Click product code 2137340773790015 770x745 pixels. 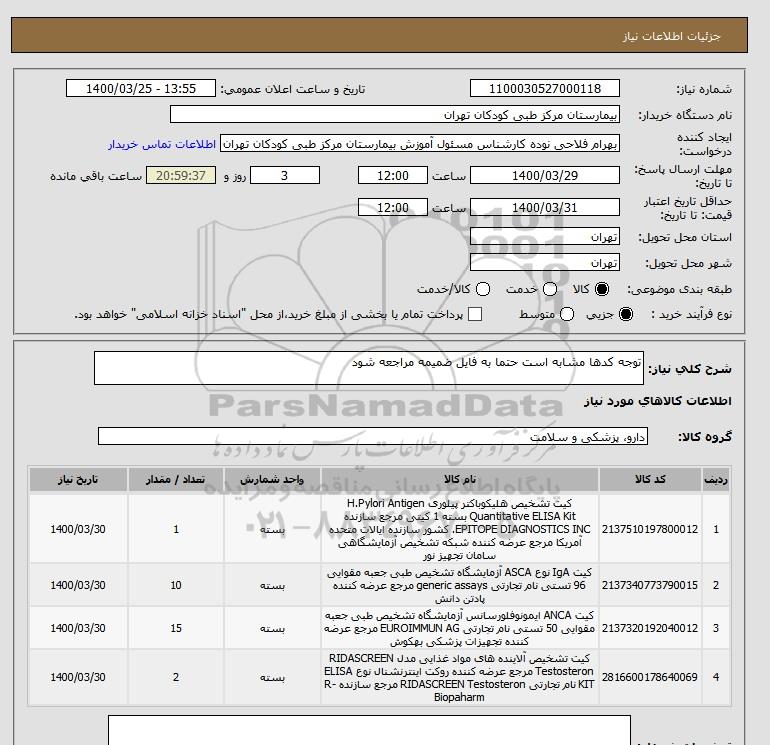[x=650, y=585]
